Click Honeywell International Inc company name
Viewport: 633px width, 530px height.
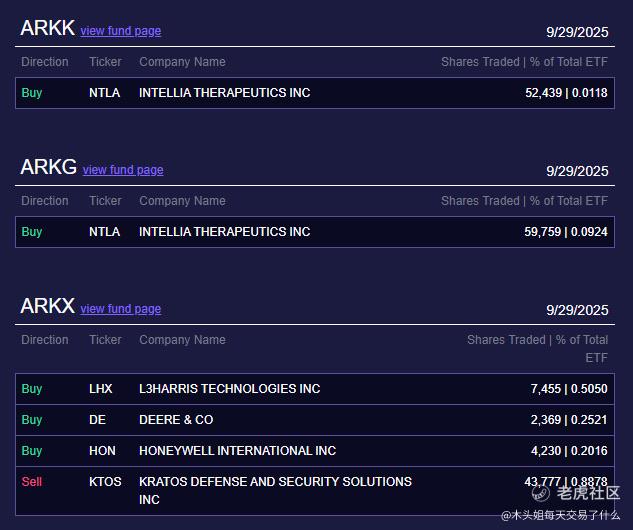237,451
